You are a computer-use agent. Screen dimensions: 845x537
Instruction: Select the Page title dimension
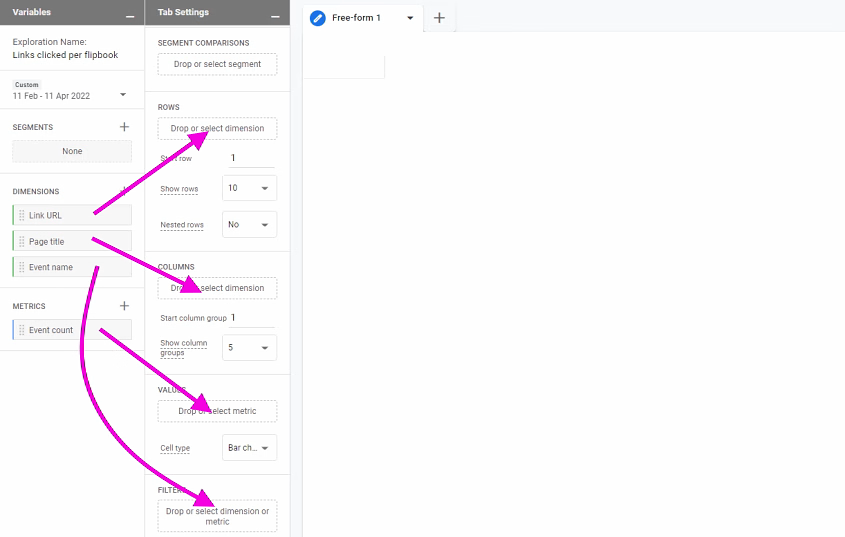click(x=72, y=241)
